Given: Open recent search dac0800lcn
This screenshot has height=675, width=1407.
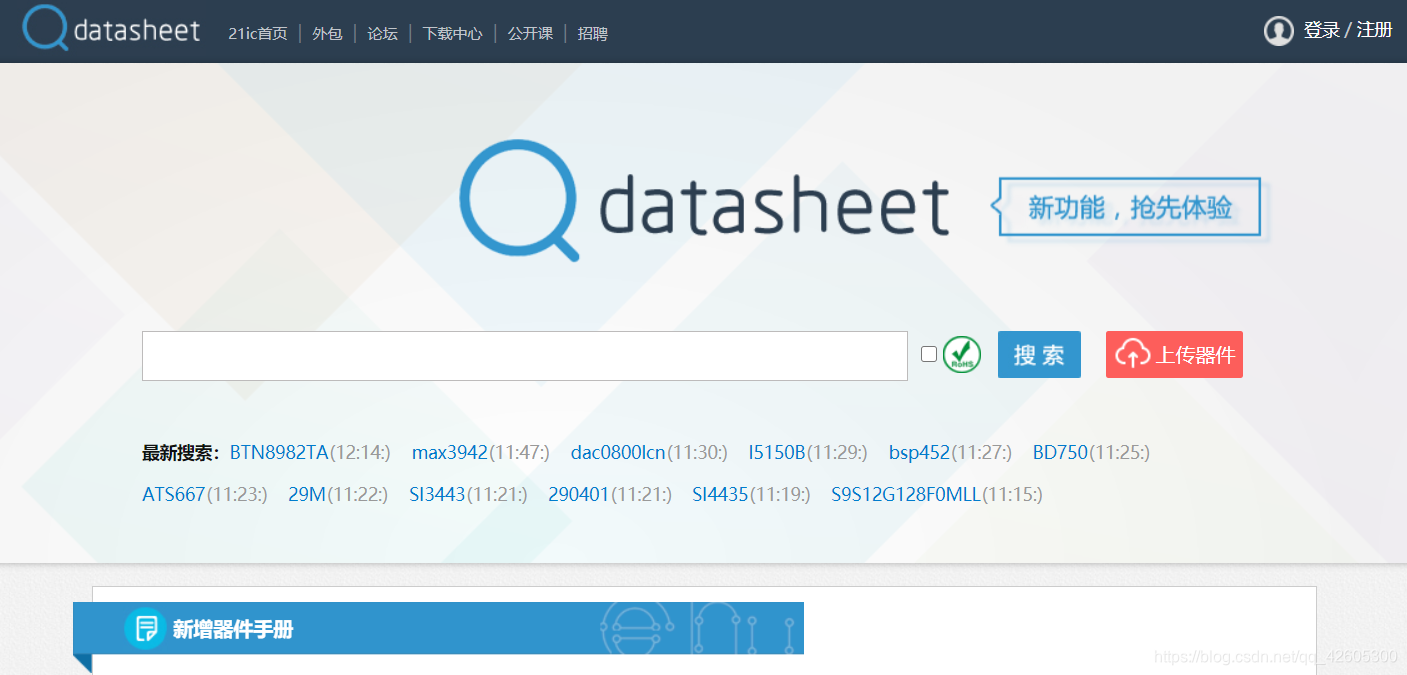Looking at the screenshot, I should tap(618, 453).
